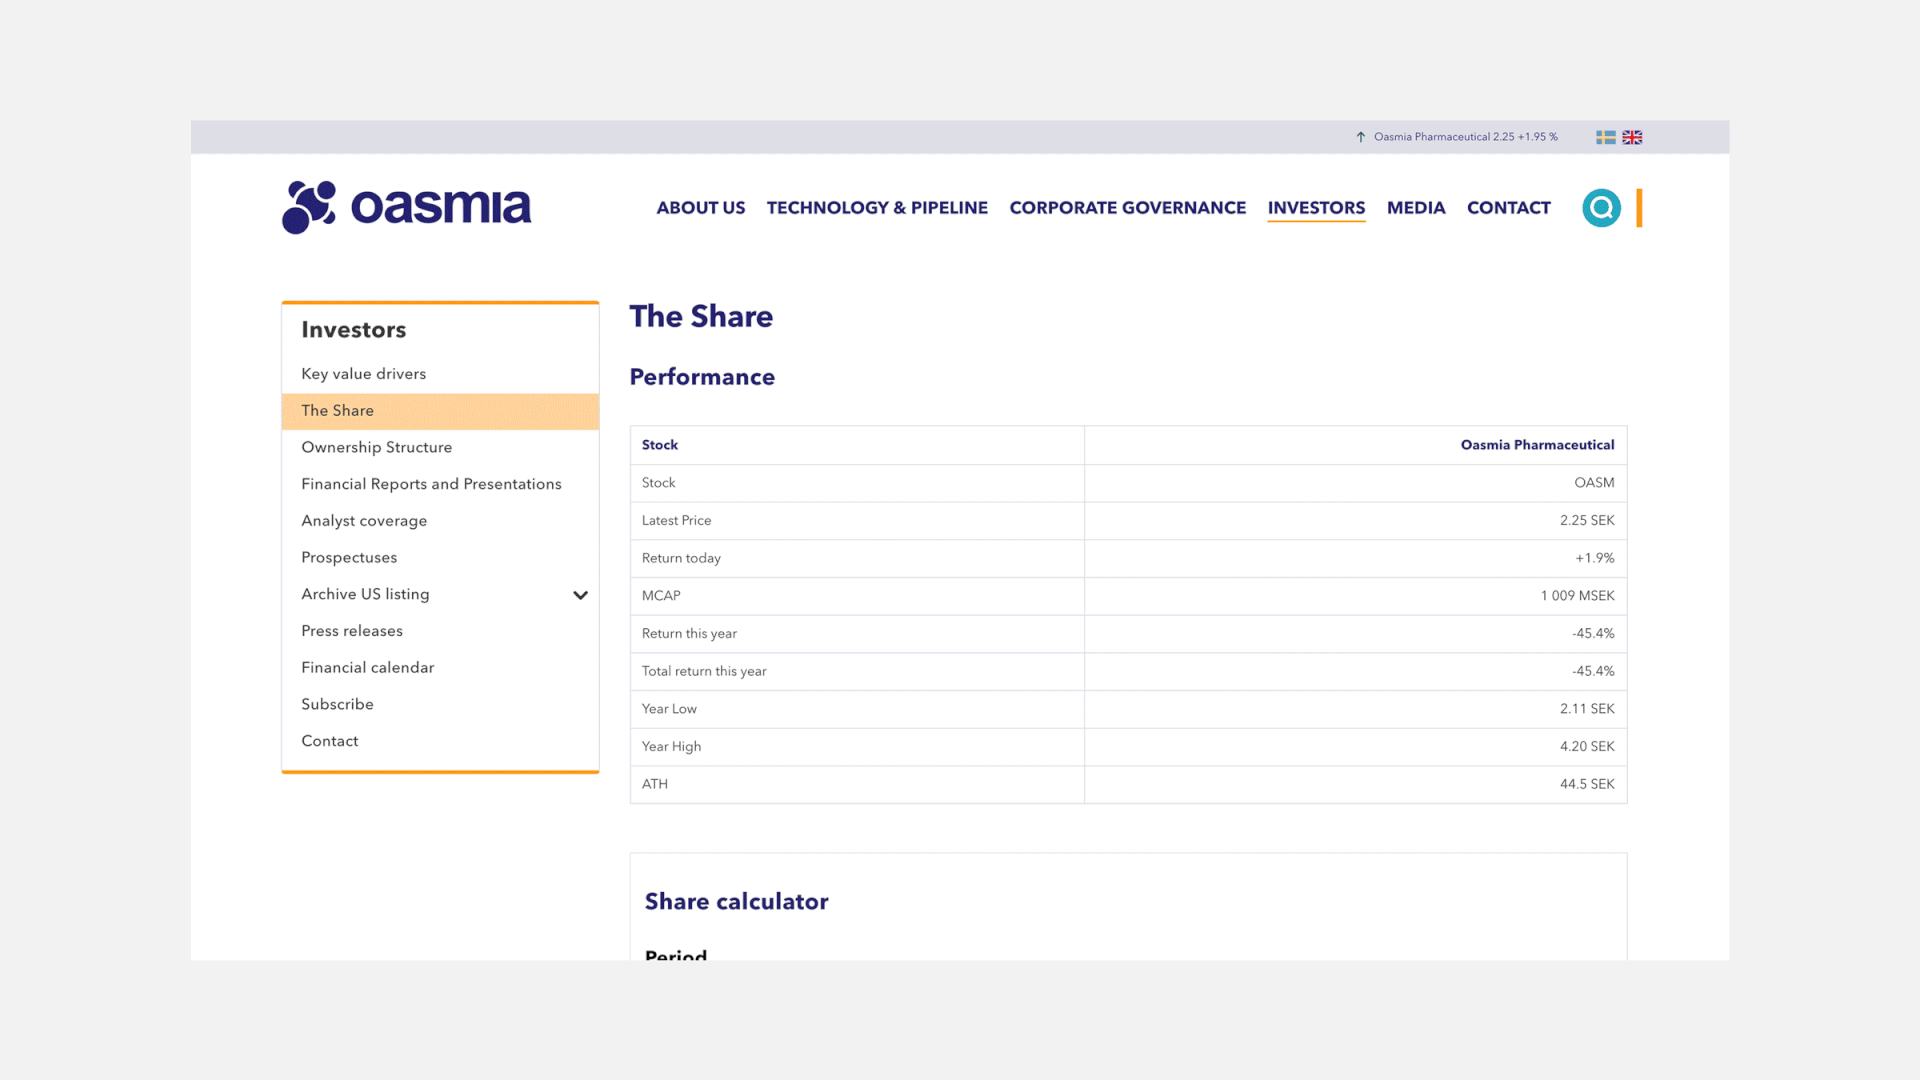Screen dimensions: 1920x1080
Task: Open the search icon
Action: click(x=1601, y=208)
